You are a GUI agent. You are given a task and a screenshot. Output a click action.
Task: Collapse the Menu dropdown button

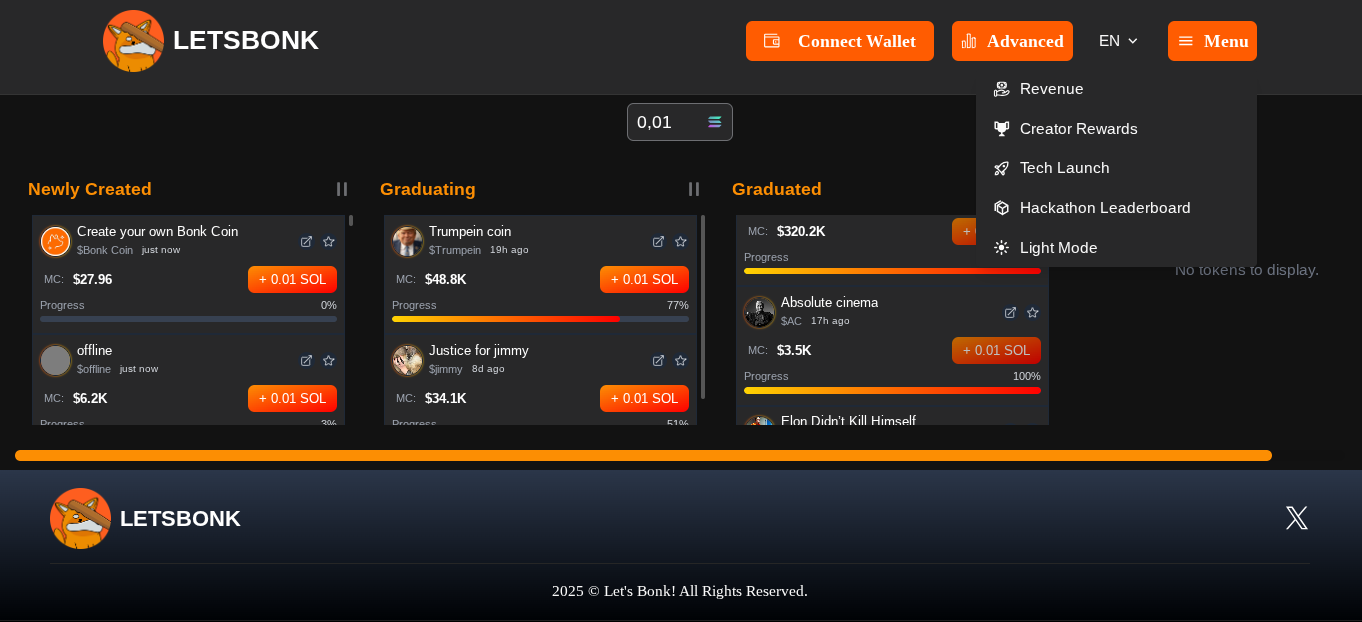pos(1212,41)
